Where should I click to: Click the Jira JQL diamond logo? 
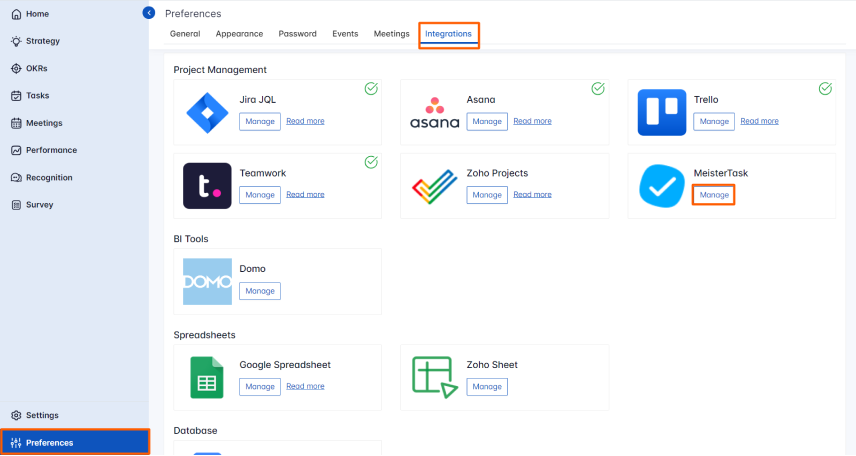pyautogui.click(x=207, y=113)
